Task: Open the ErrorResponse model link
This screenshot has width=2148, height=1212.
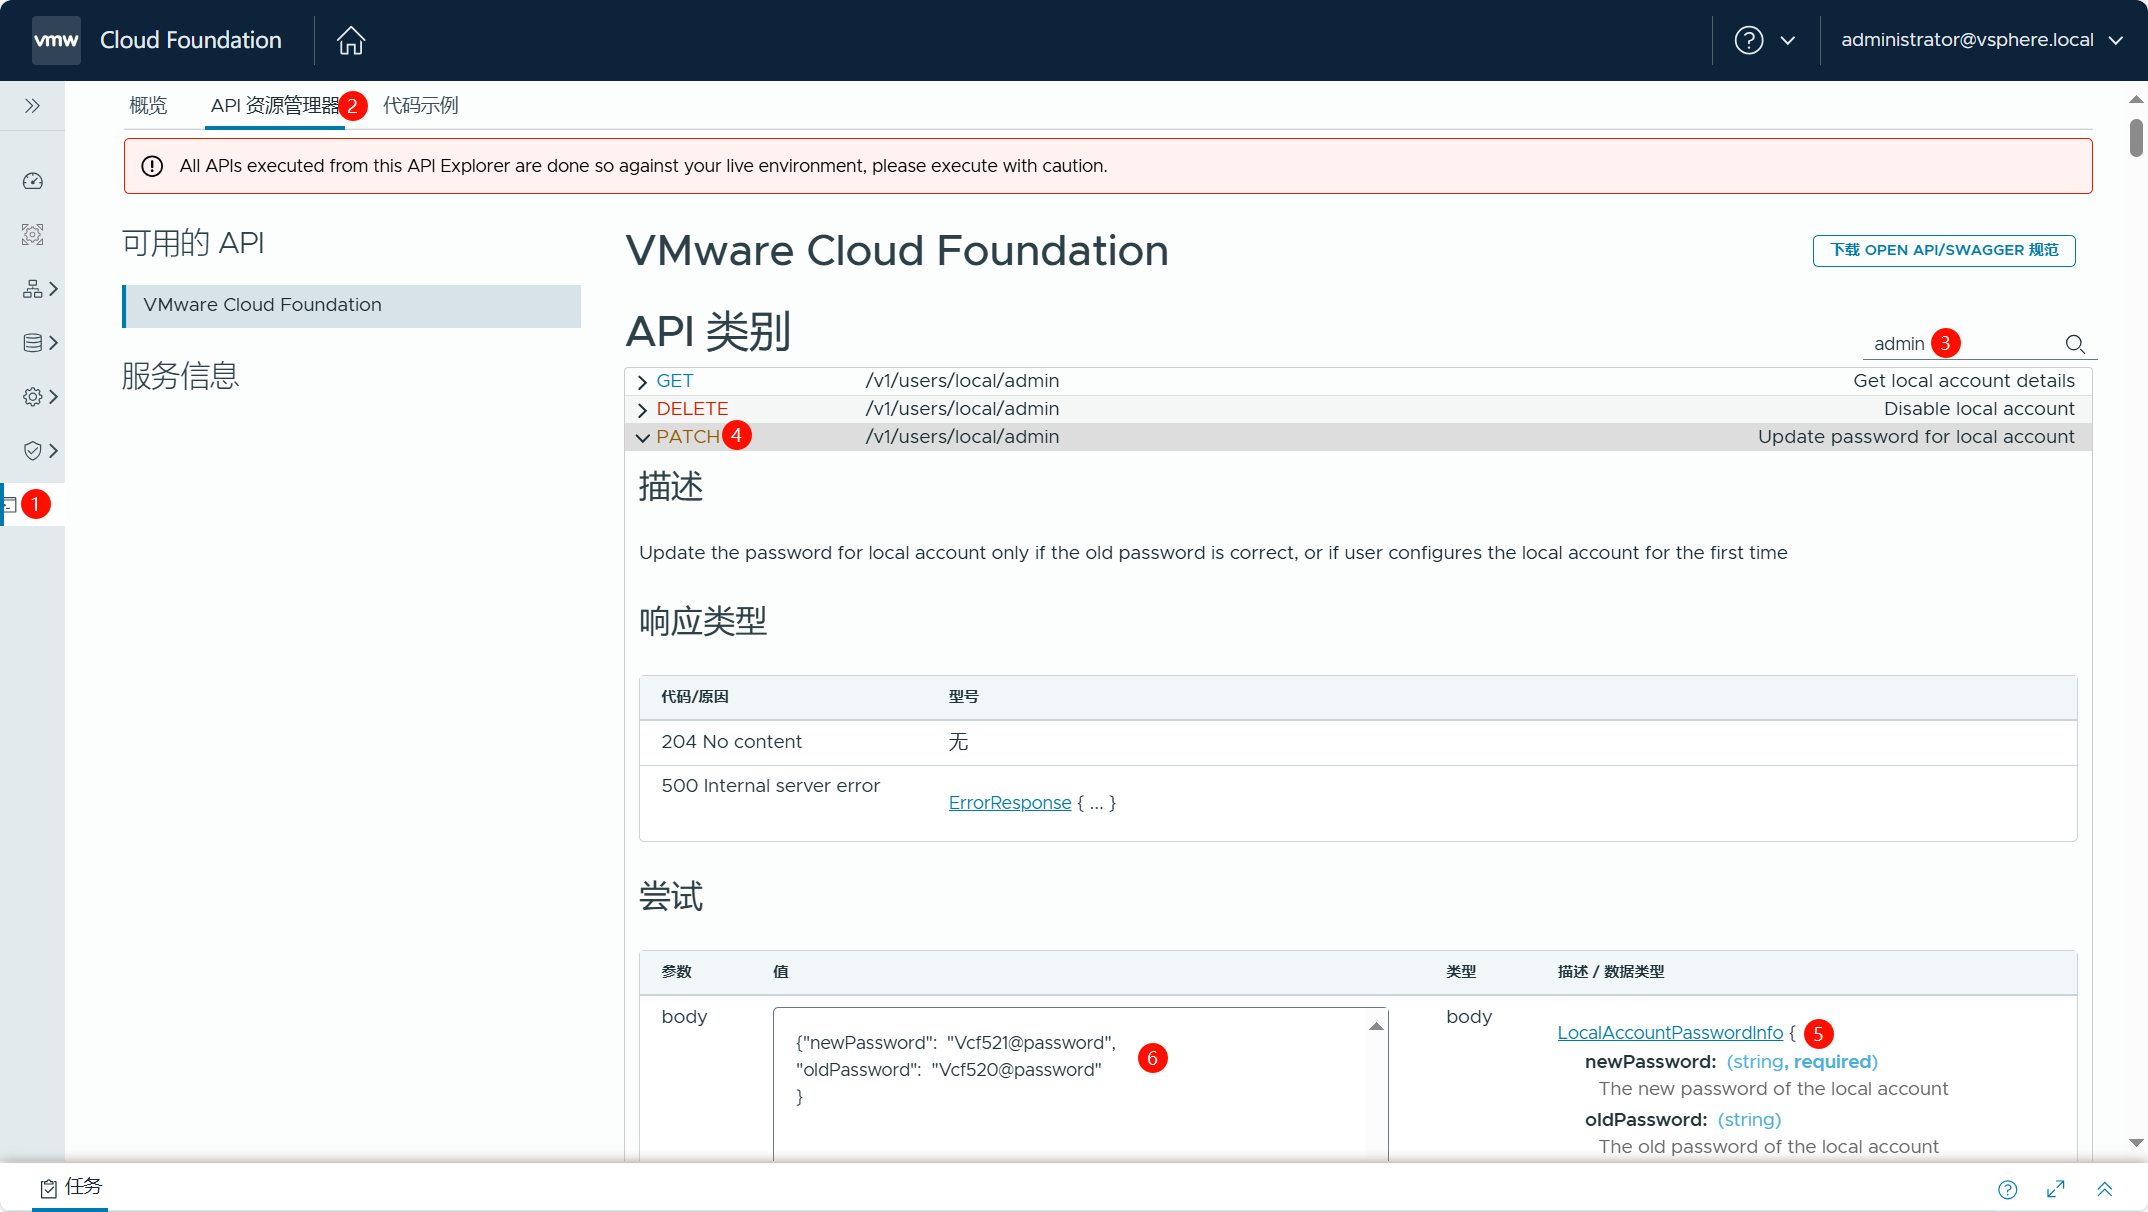Action: pyautogui.click(x=1010, y=803)
